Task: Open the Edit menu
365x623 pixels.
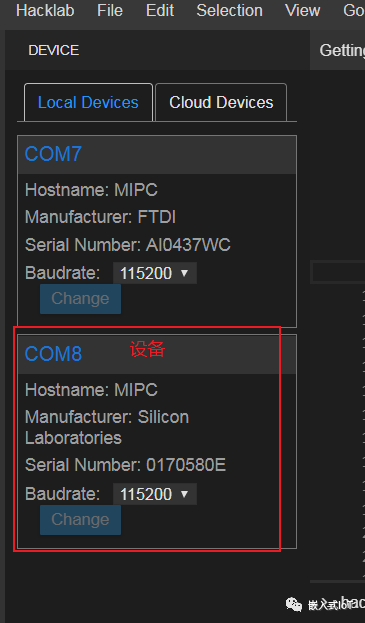Action: [x=160, y=11]
